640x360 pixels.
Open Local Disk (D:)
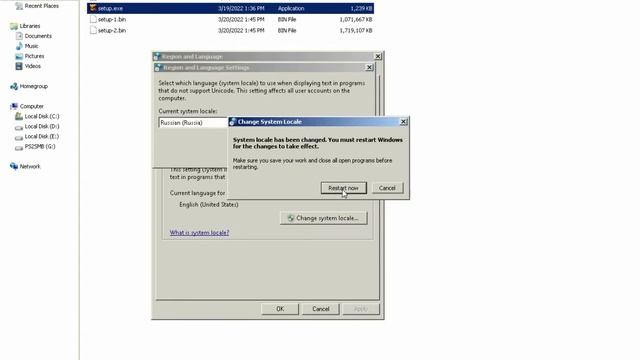click(x=42, y=127)
